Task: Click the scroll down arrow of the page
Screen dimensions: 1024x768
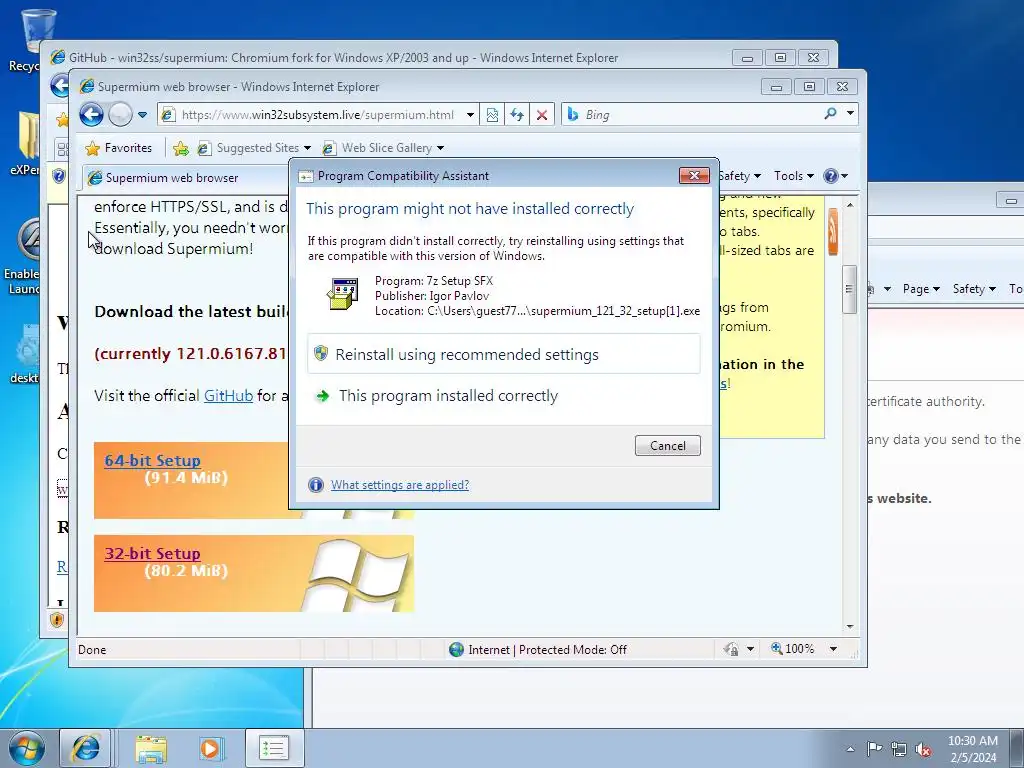Action: 850,626
